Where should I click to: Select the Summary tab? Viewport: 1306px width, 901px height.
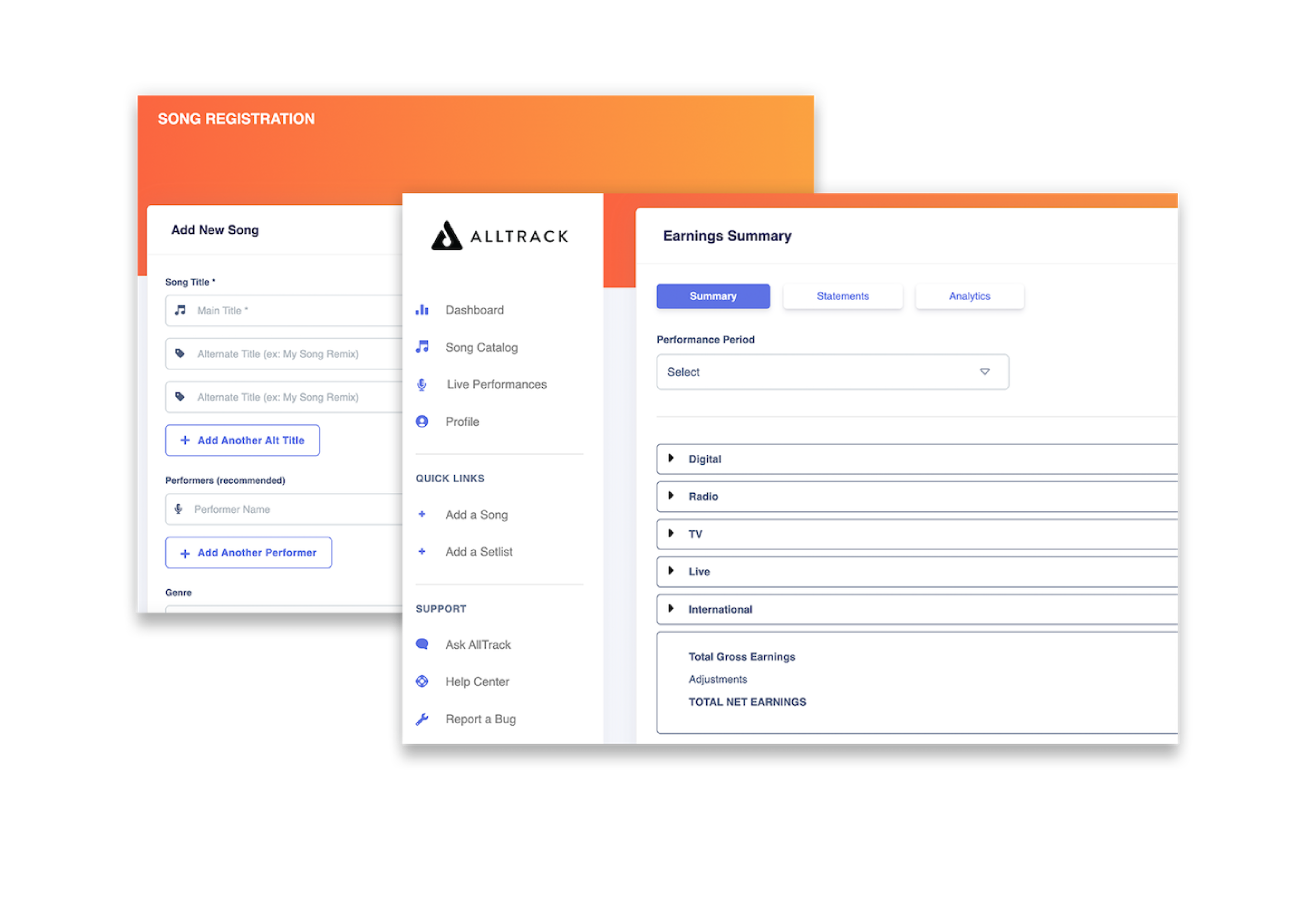click(713, 296)
